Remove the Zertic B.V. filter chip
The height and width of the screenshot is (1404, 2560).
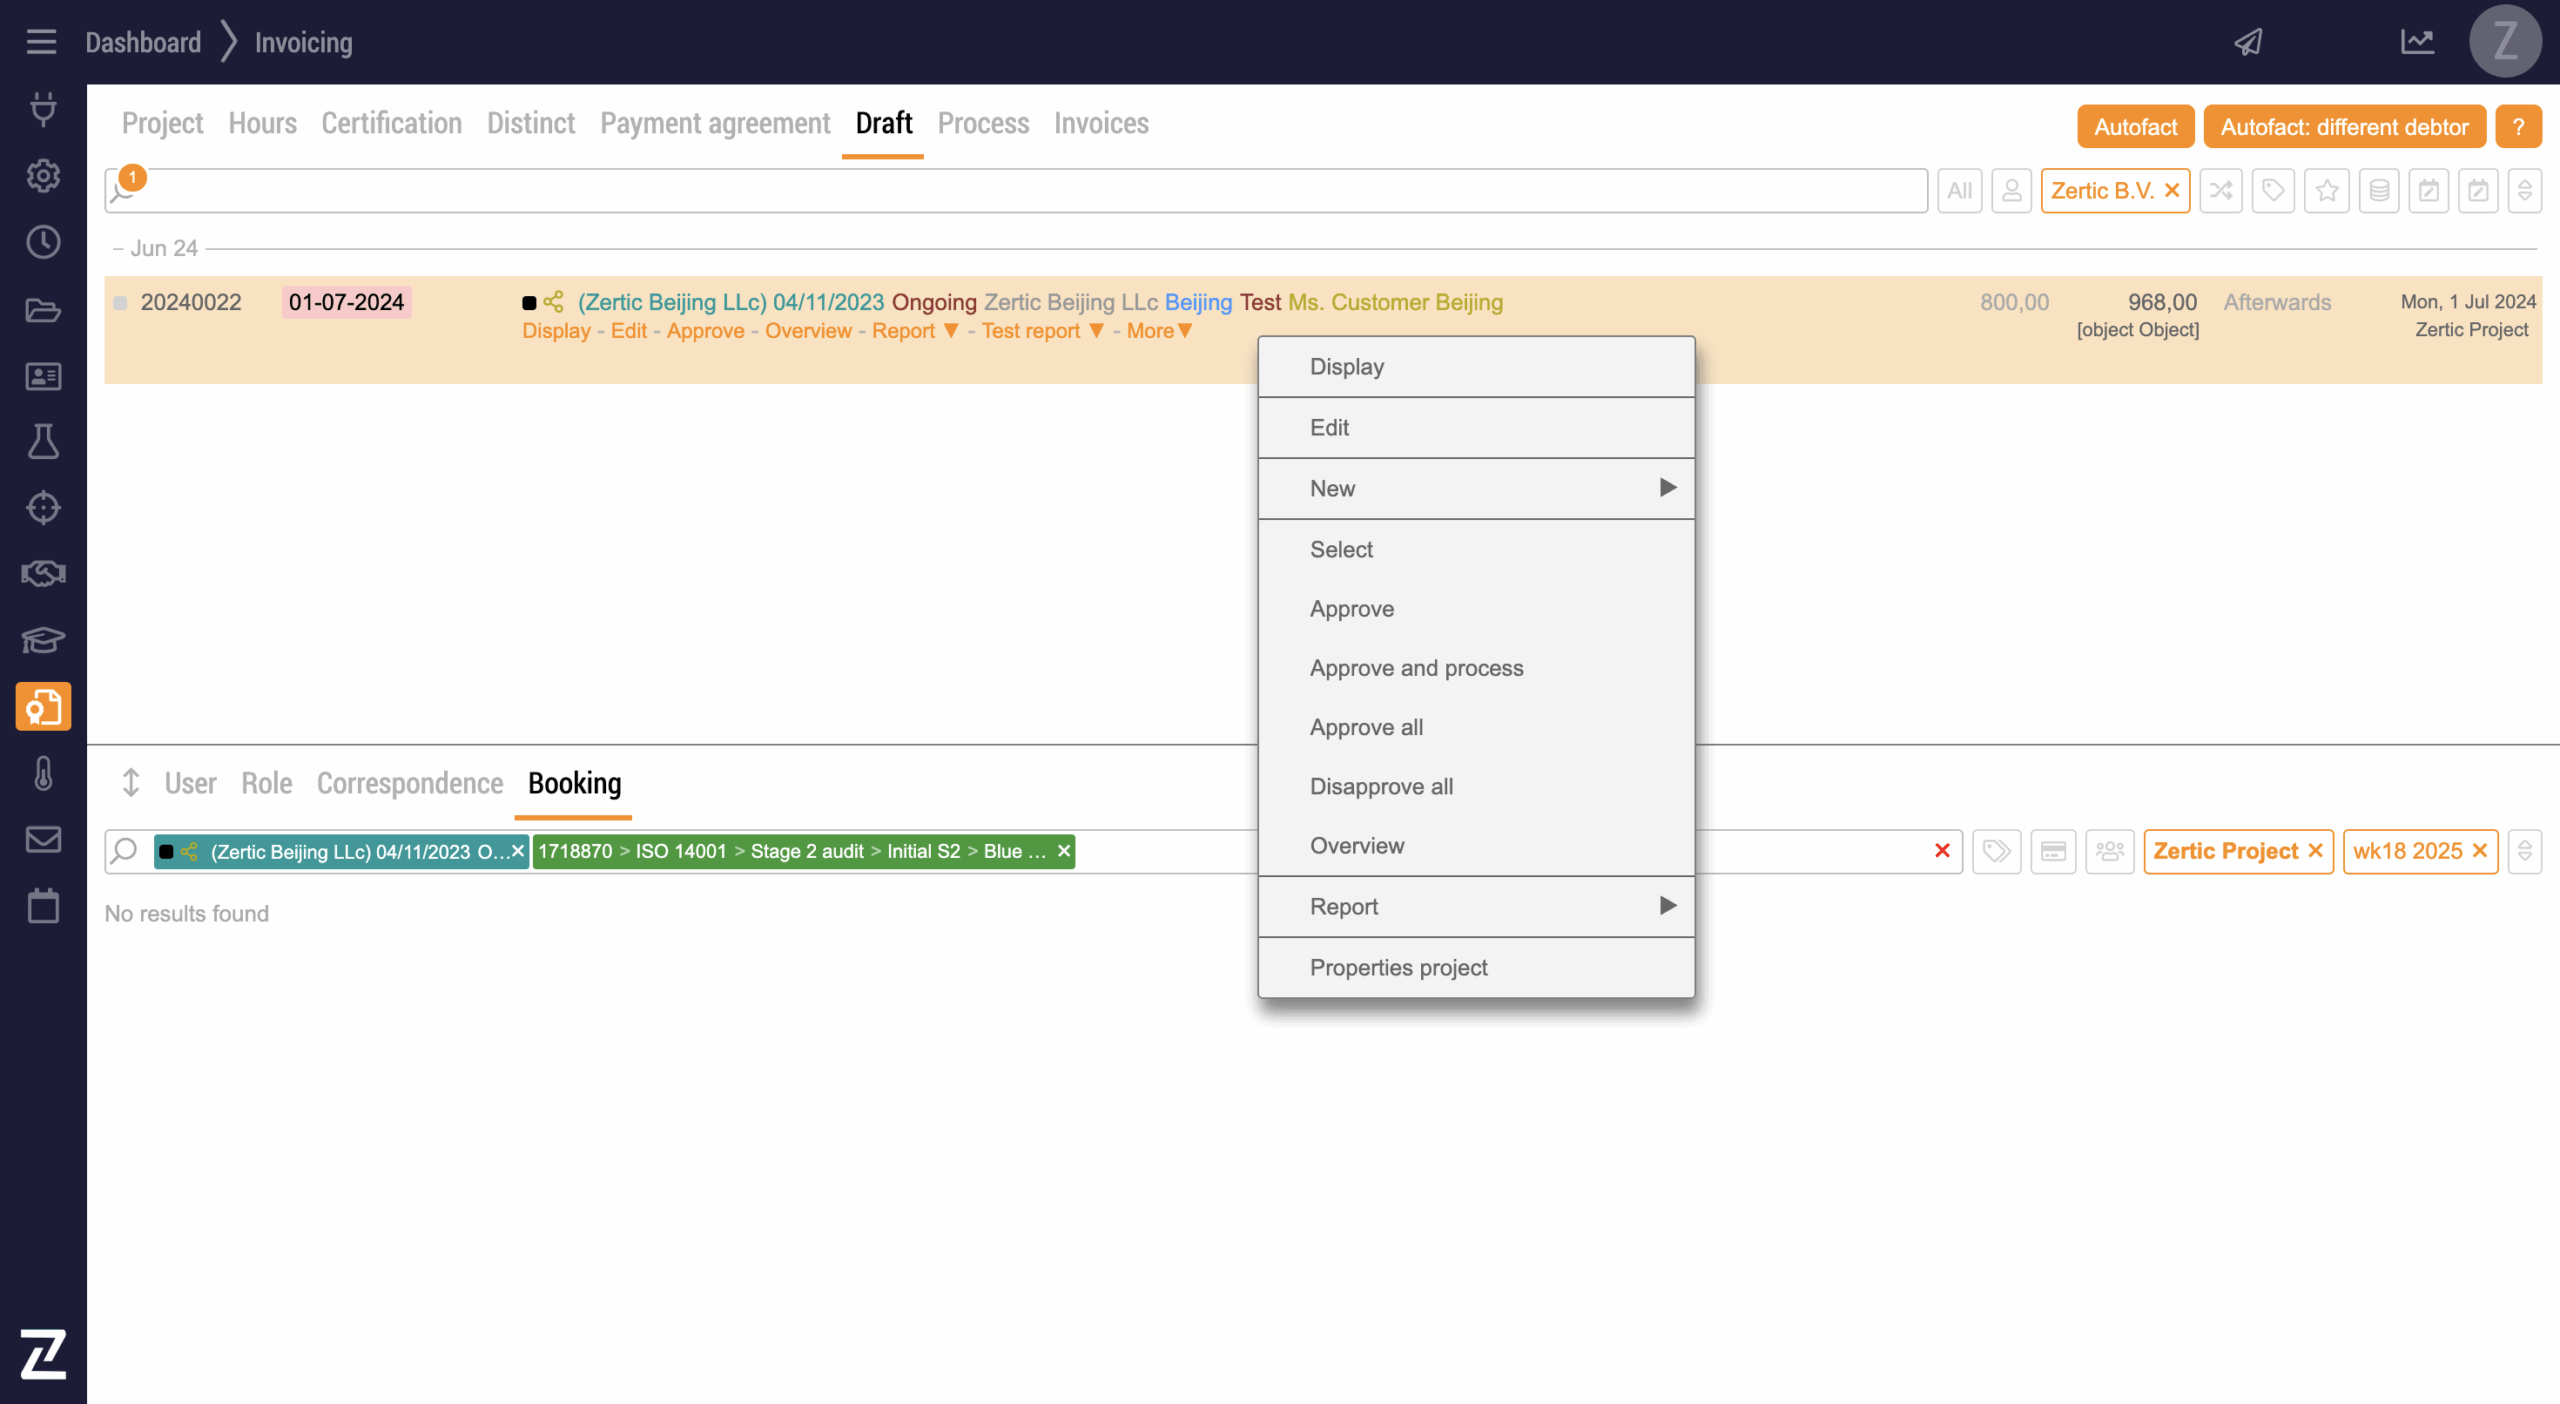click(x=2172, y=191)
